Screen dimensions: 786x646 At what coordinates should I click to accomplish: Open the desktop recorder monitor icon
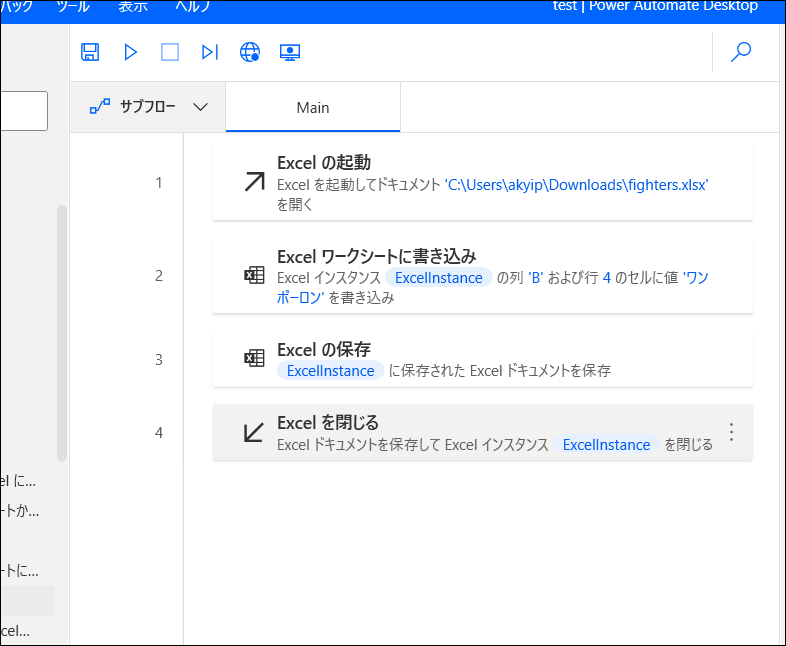point(290,52)
